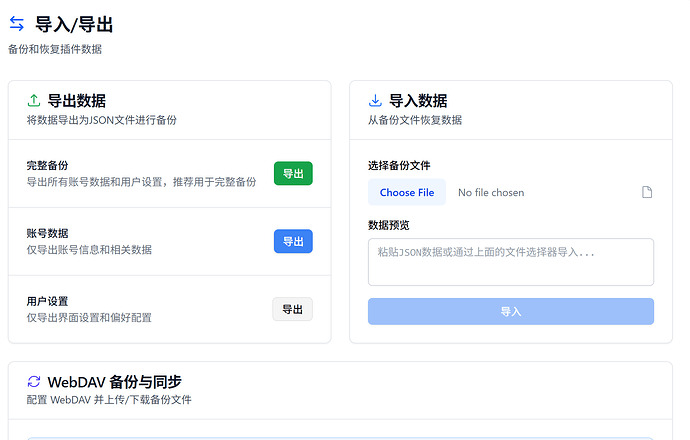Click the WebDAV sync arrows icon
The width and height of the screenshot is (690, 440).
pyautogui.click(x=34, y=381)
